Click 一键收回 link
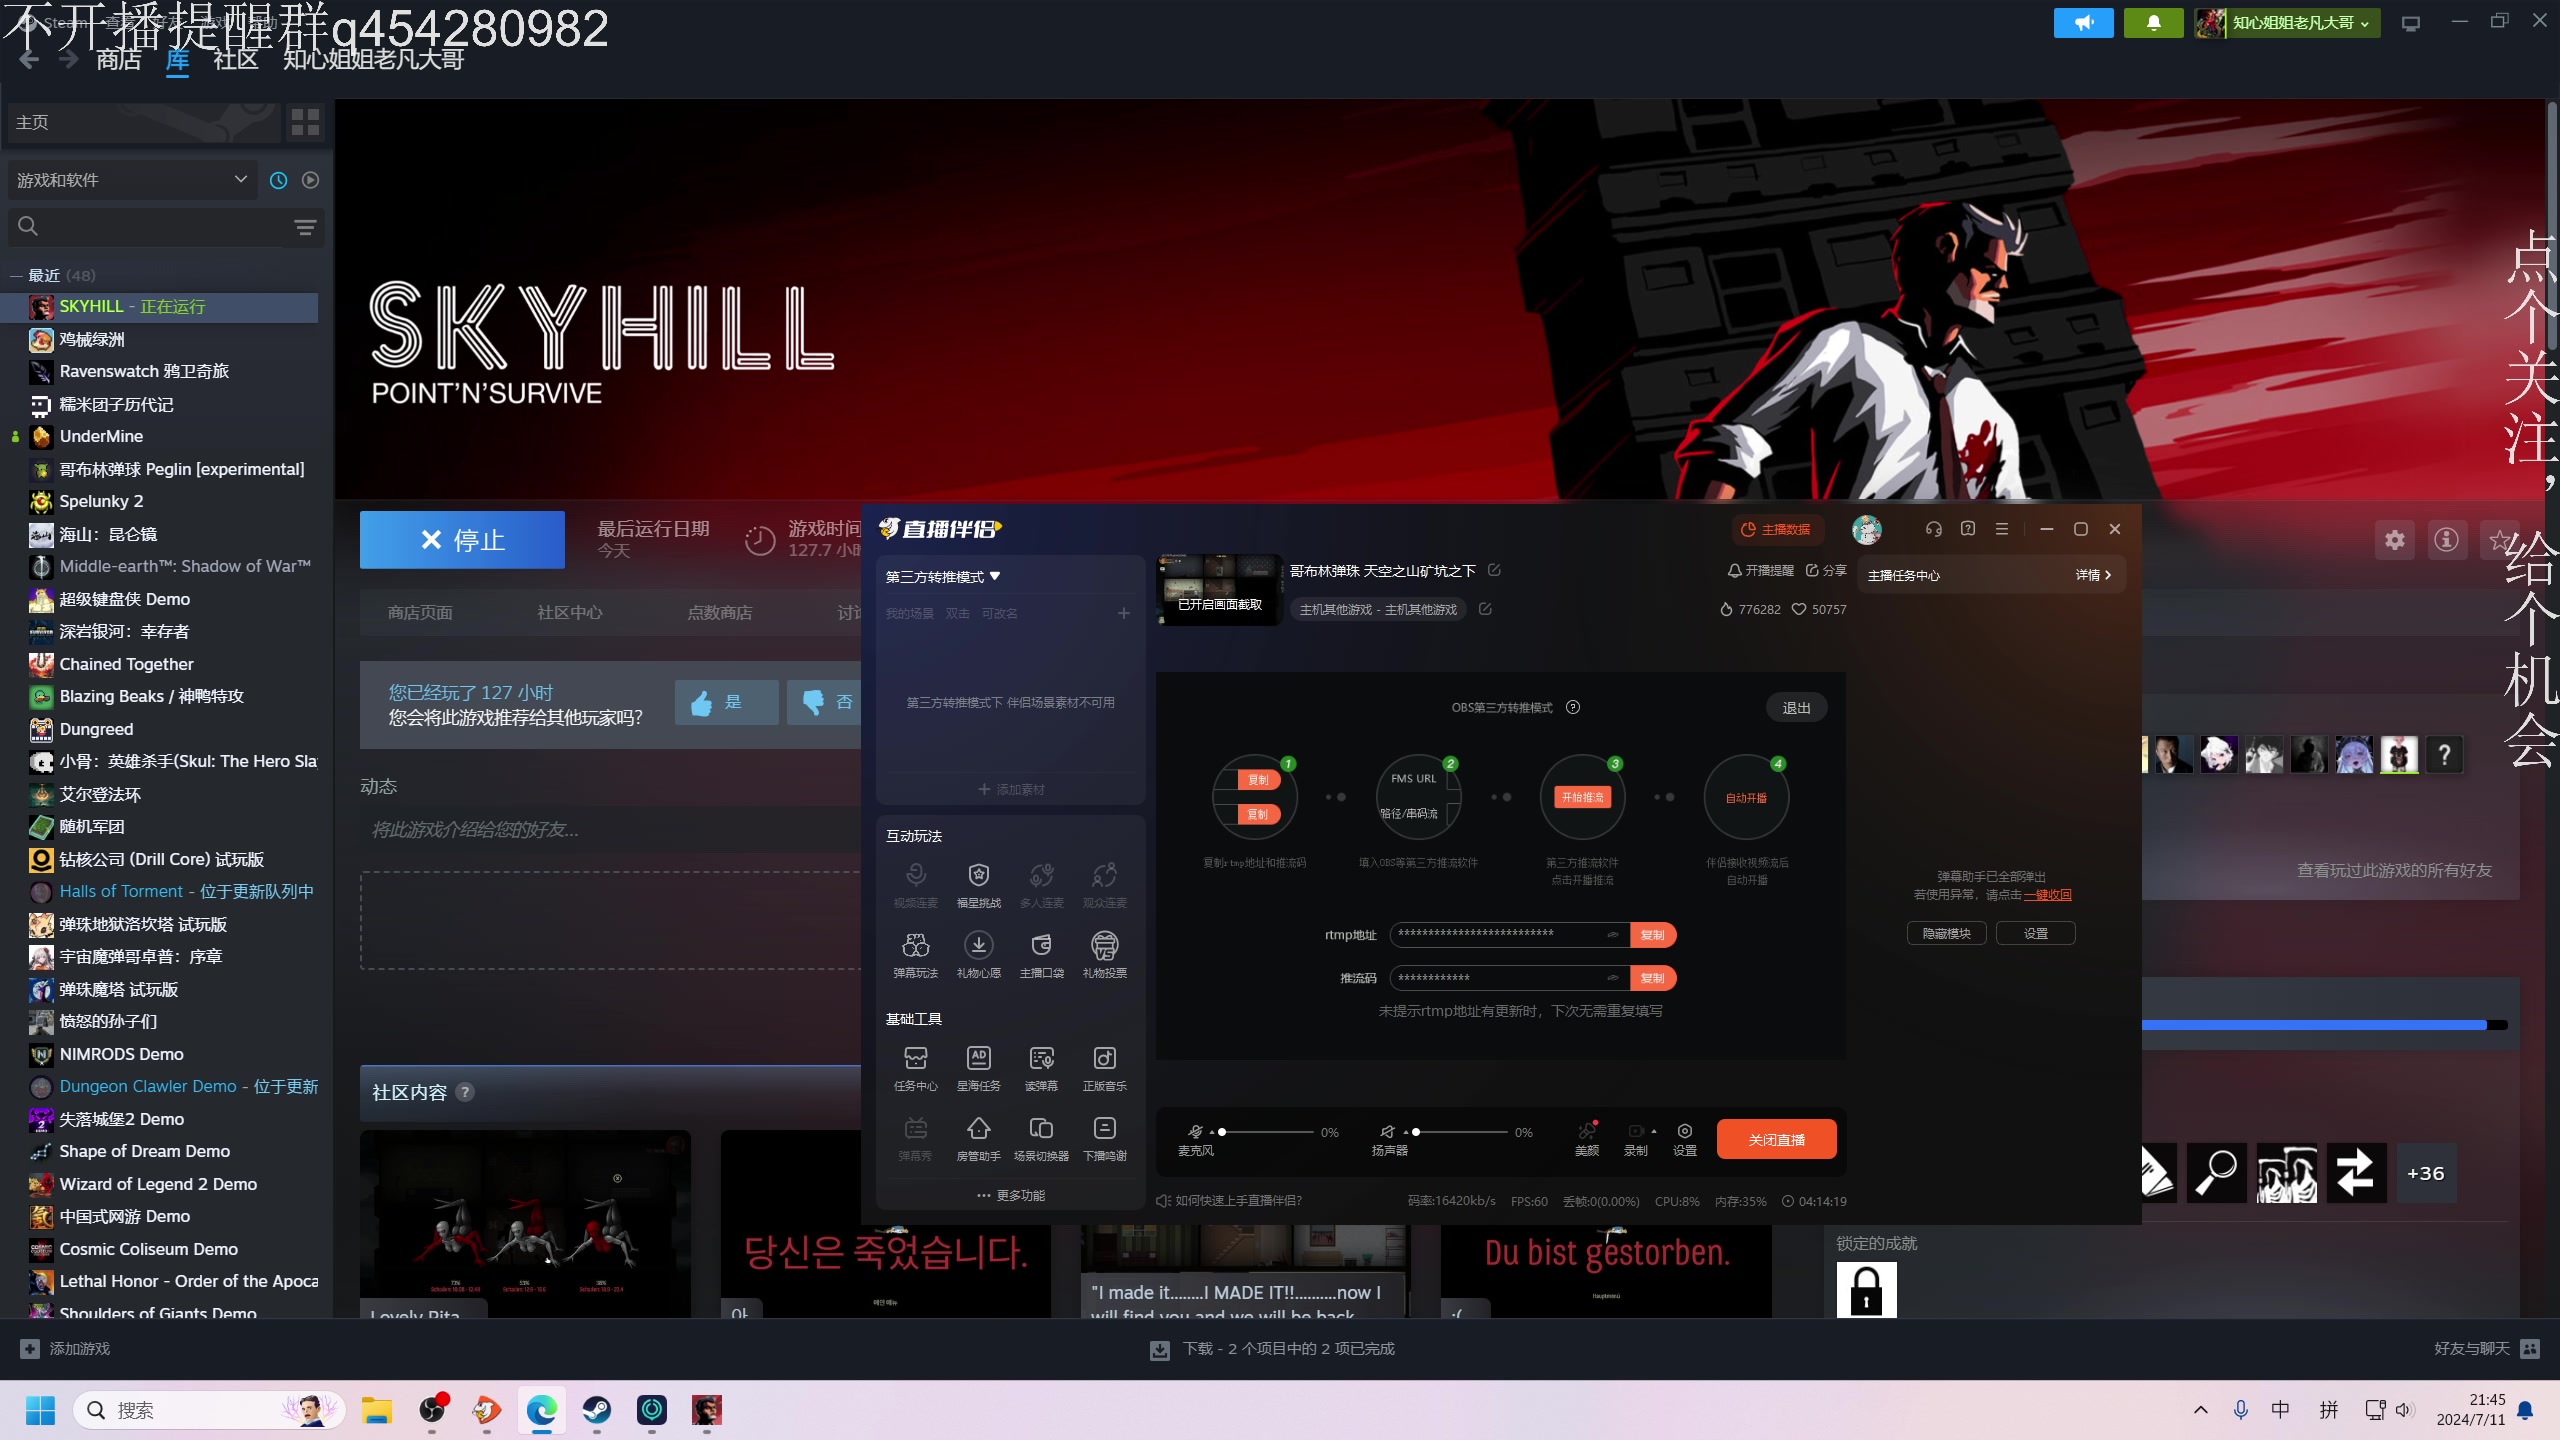 [x=2047, y=895]
